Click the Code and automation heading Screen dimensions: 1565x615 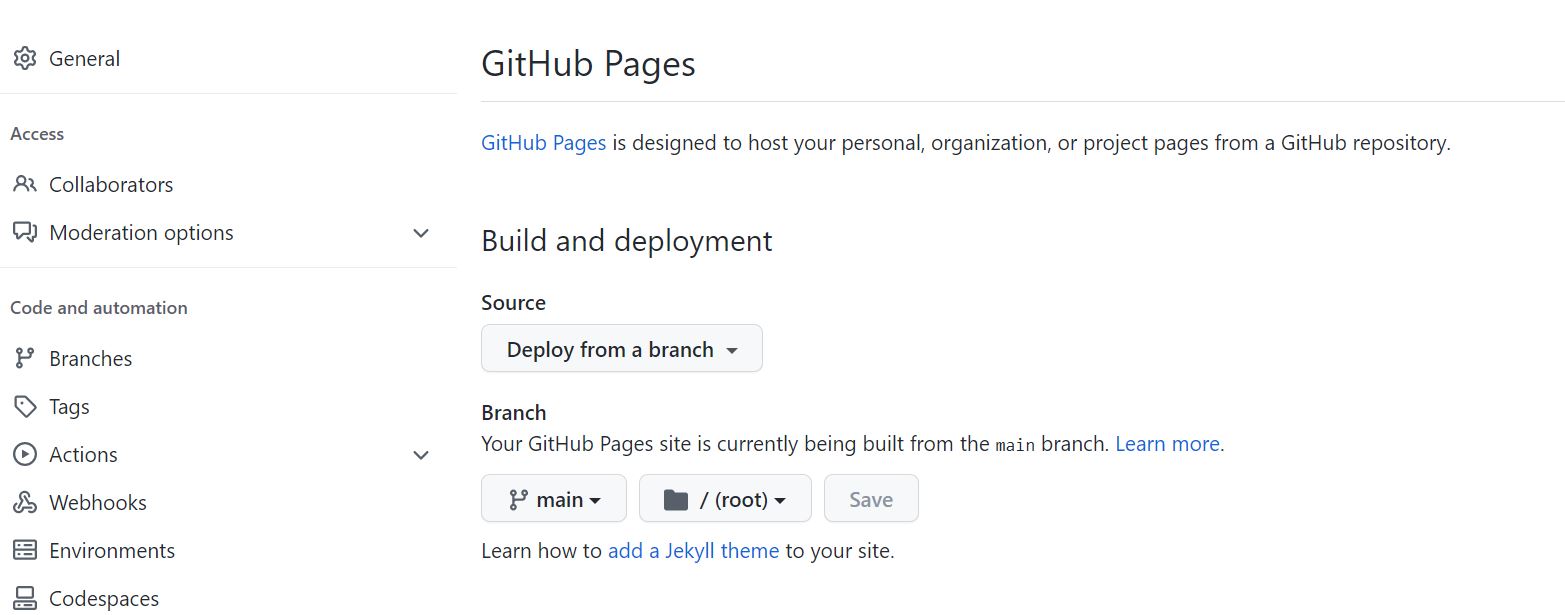pyautogui.click(x=99, y=308)
